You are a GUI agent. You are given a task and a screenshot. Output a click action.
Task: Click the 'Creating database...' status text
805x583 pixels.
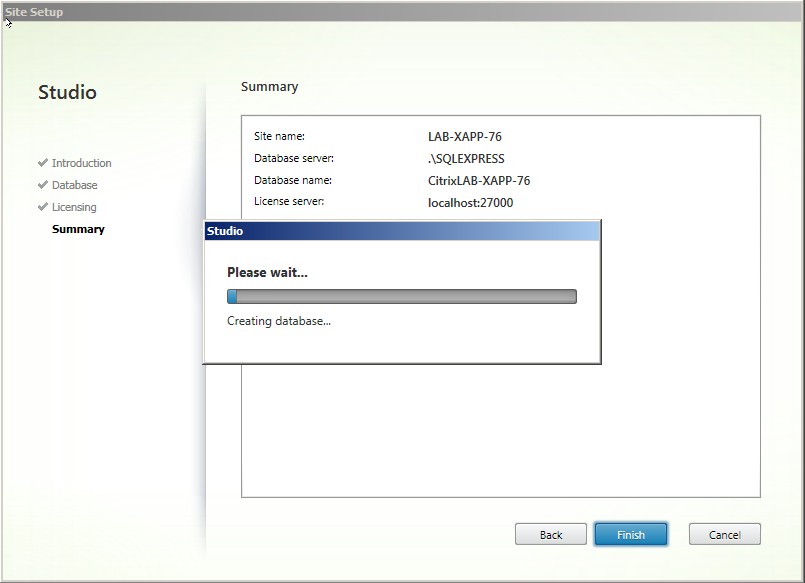tap(279, 321)
